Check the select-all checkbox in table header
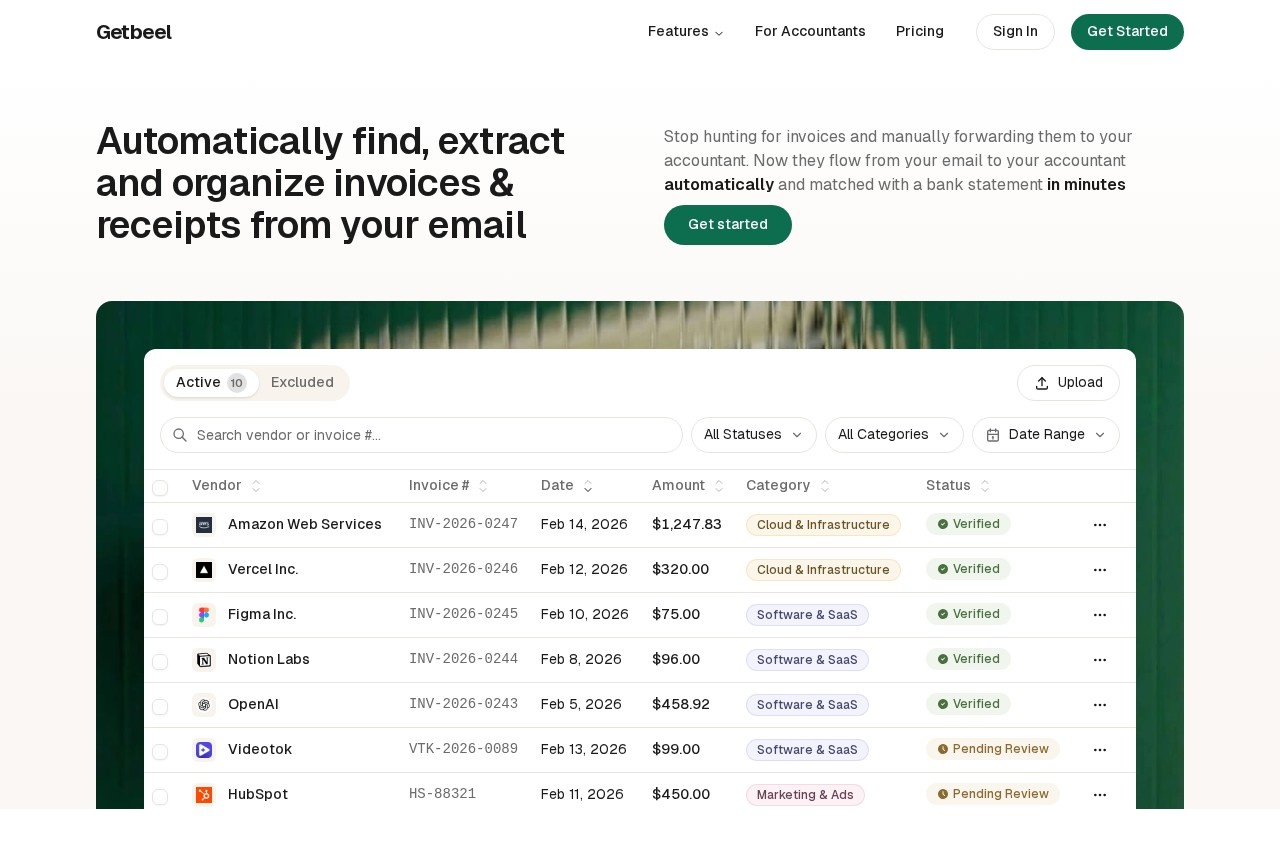 [160, 488]
